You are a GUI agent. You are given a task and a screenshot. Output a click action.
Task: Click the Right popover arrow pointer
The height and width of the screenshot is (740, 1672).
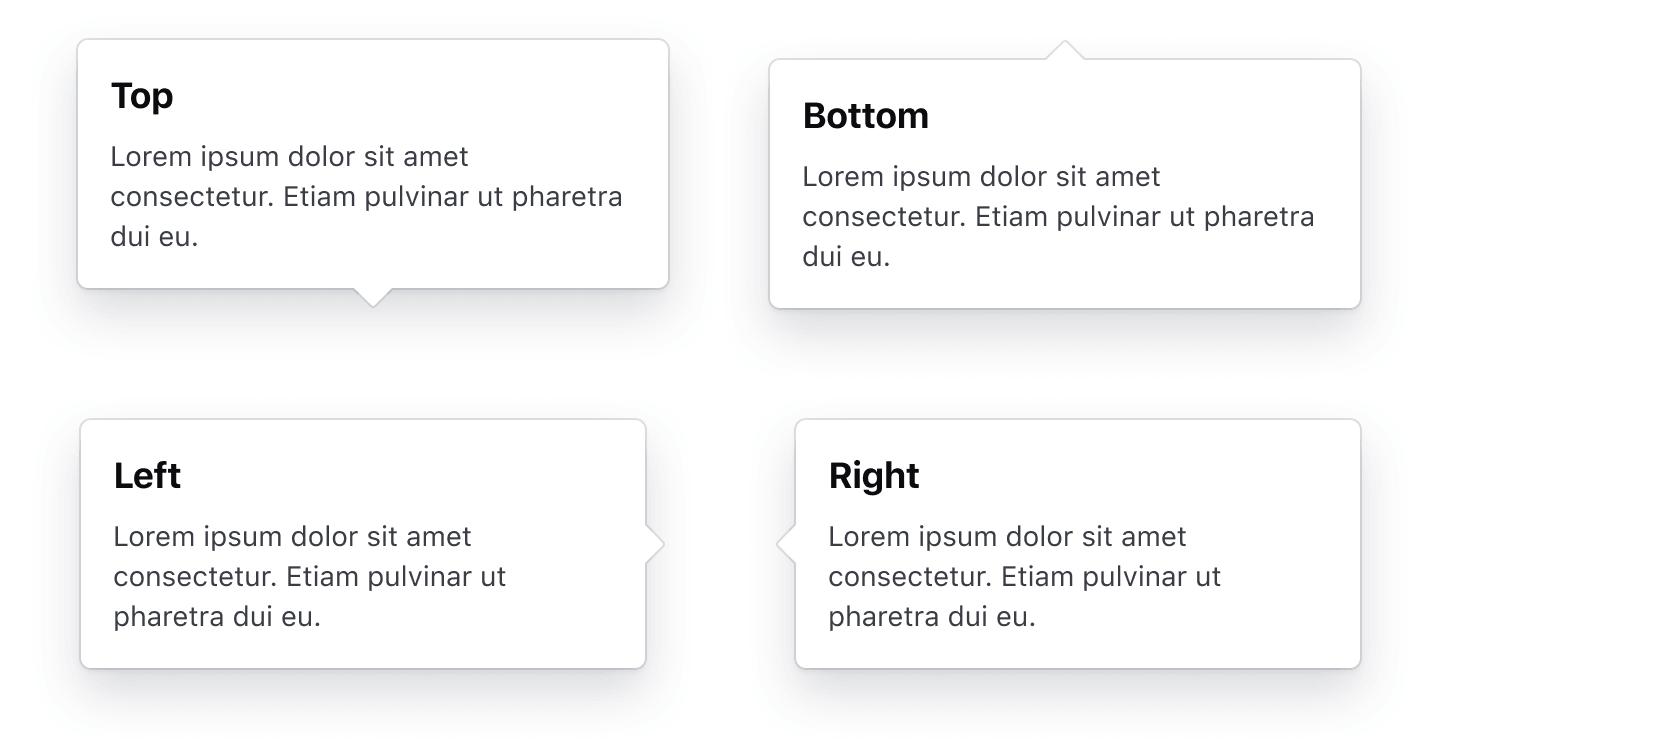click(x=785, y=543)
